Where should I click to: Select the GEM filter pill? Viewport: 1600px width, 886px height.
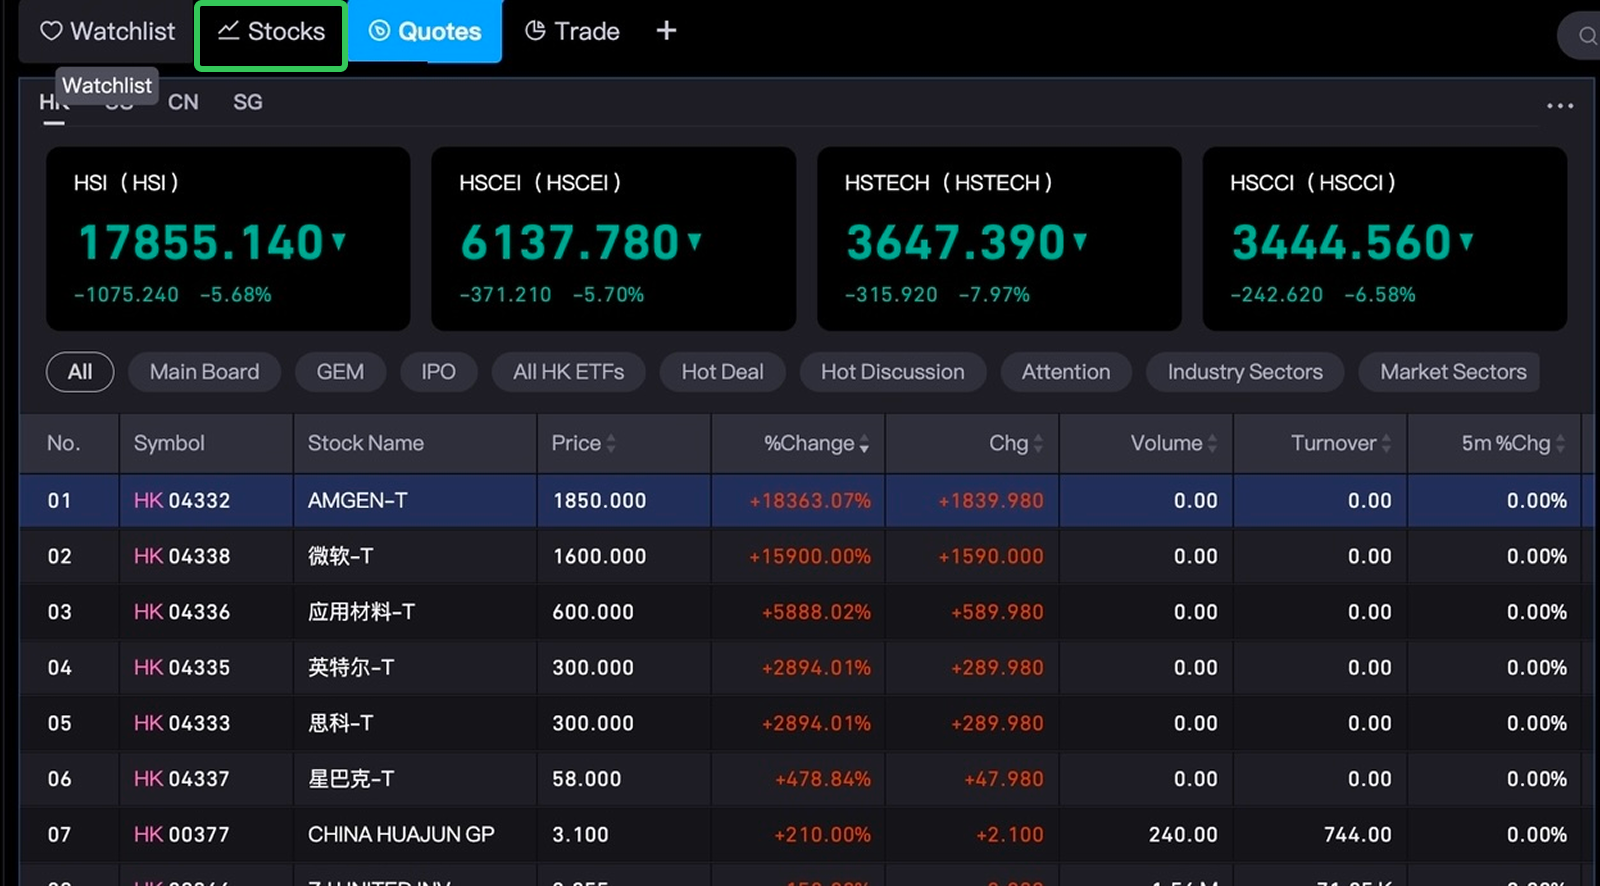coord(340,372)
